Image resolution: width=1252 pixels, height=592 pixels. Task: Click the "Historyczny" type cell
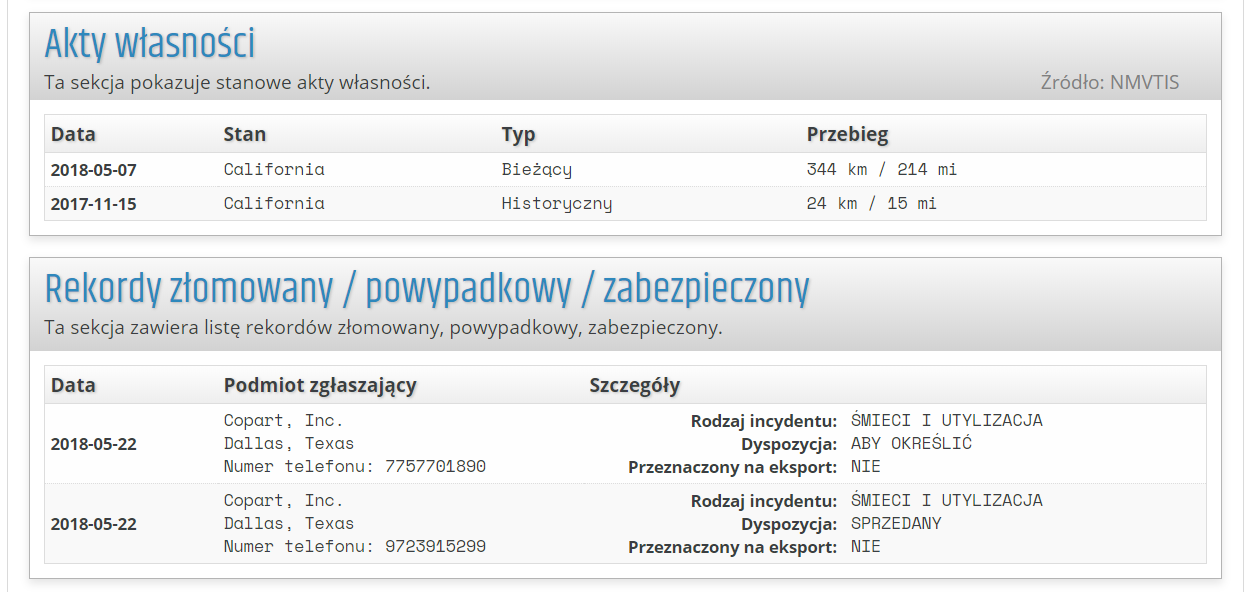(556, 204)
